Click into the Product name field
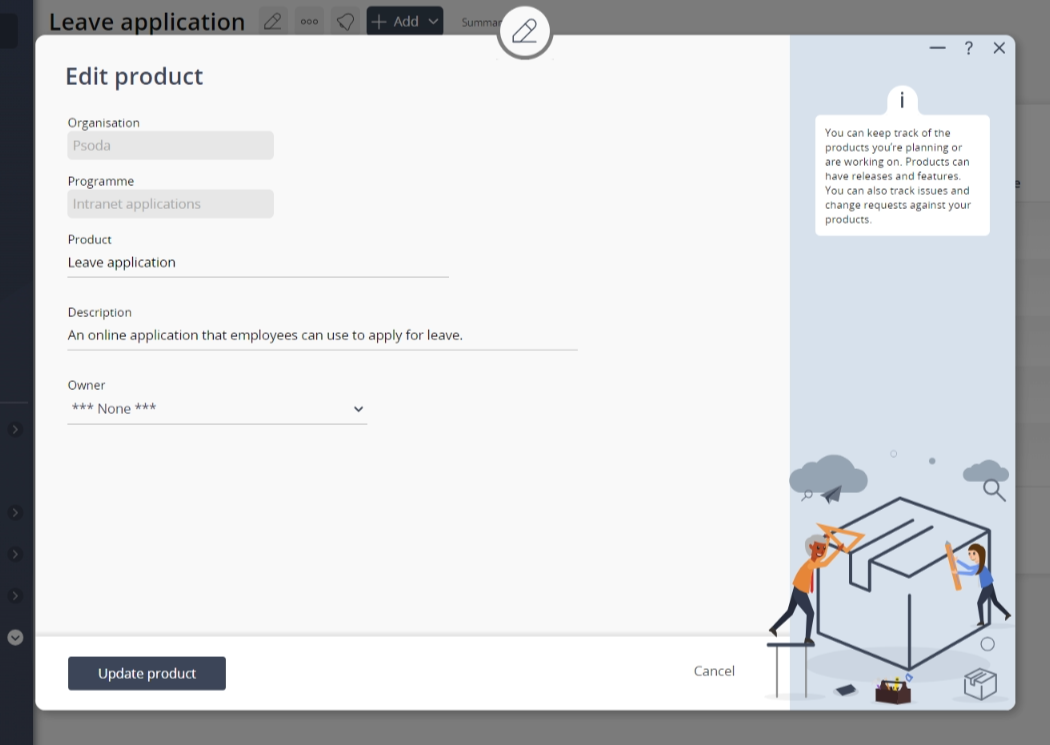The height and width of the screenshot is (745, 1050). pos(257,263)
